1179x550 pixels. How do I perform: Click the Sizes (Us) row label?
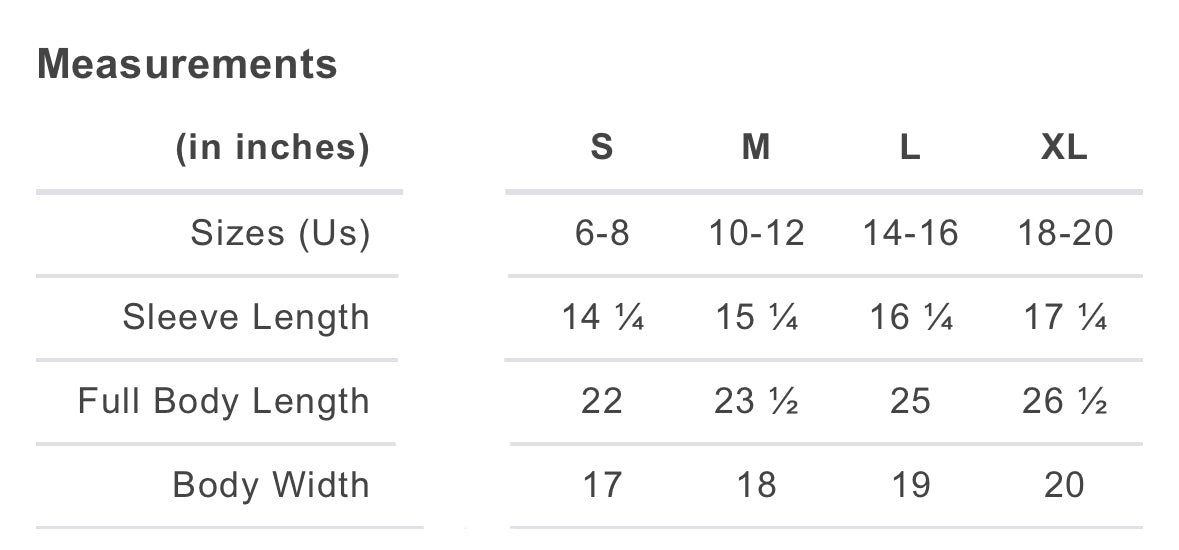(x=280, y=233)
